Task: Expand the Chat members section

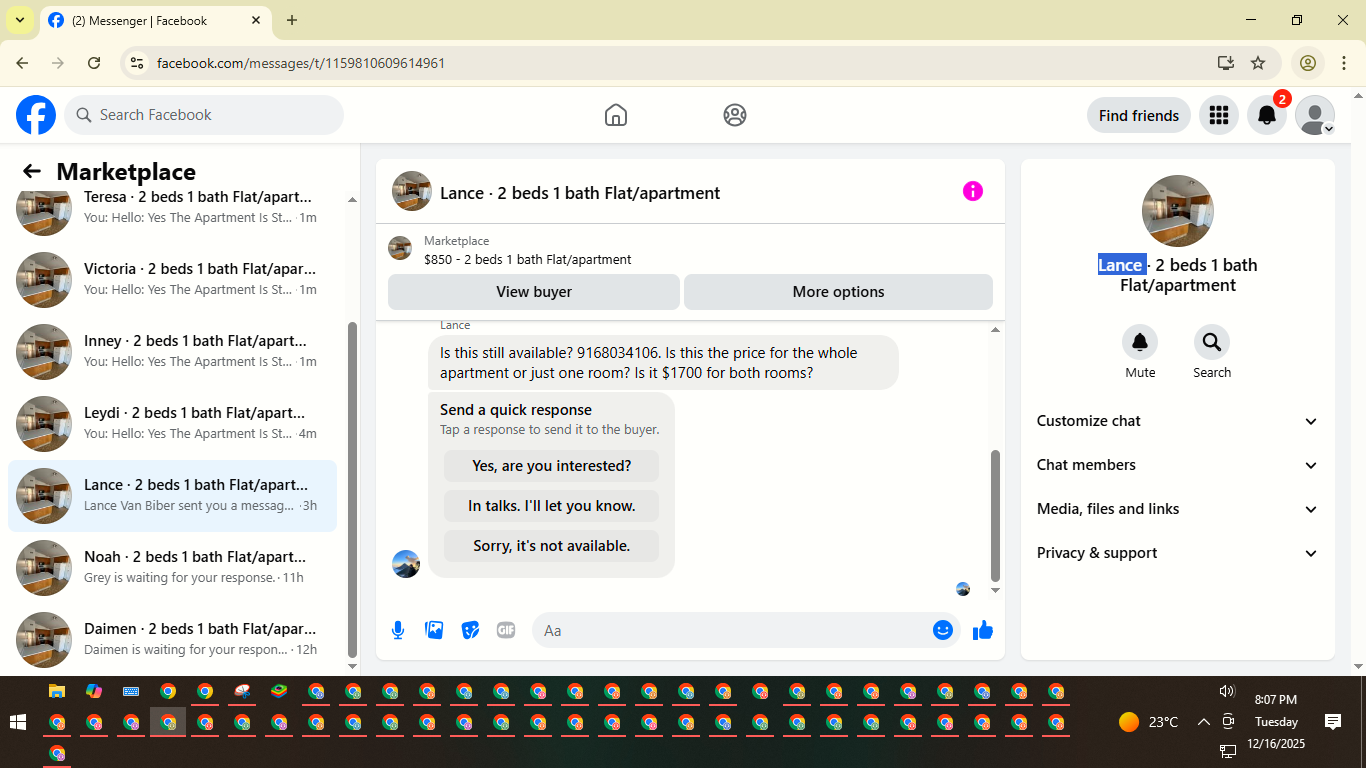Action: [x=1178, y=465]
